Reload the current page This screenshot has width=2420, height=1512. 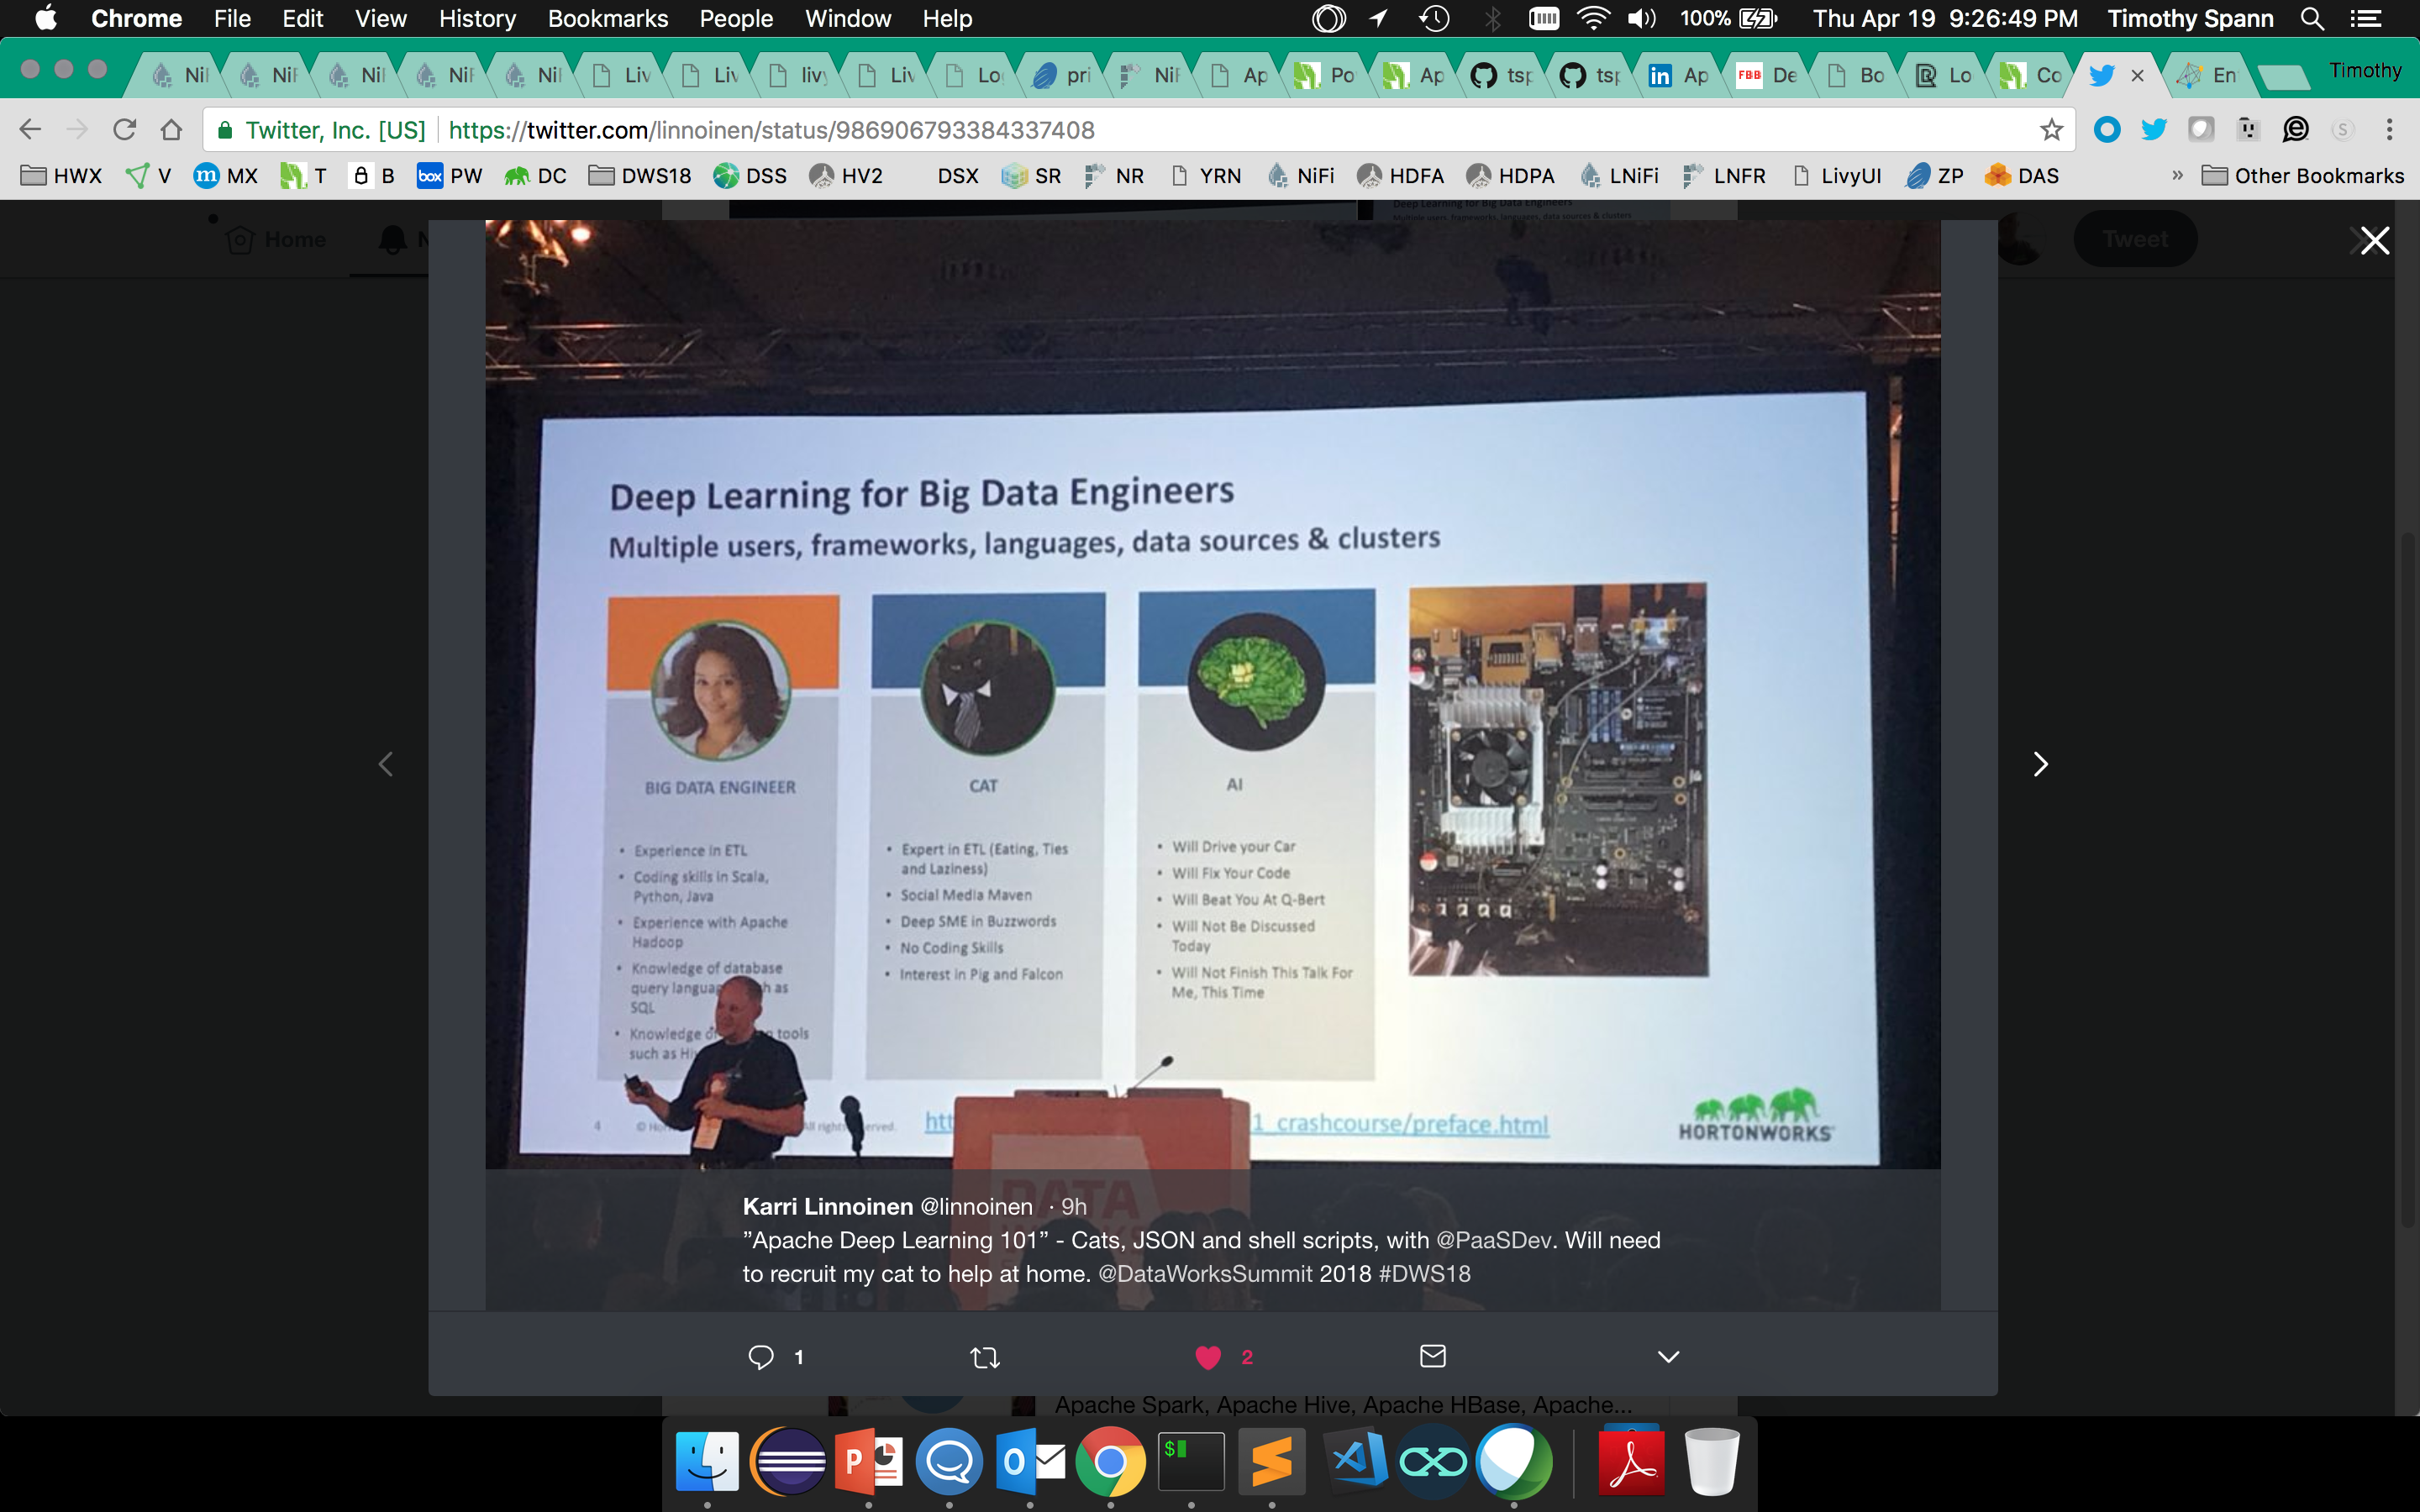point(124,130)
